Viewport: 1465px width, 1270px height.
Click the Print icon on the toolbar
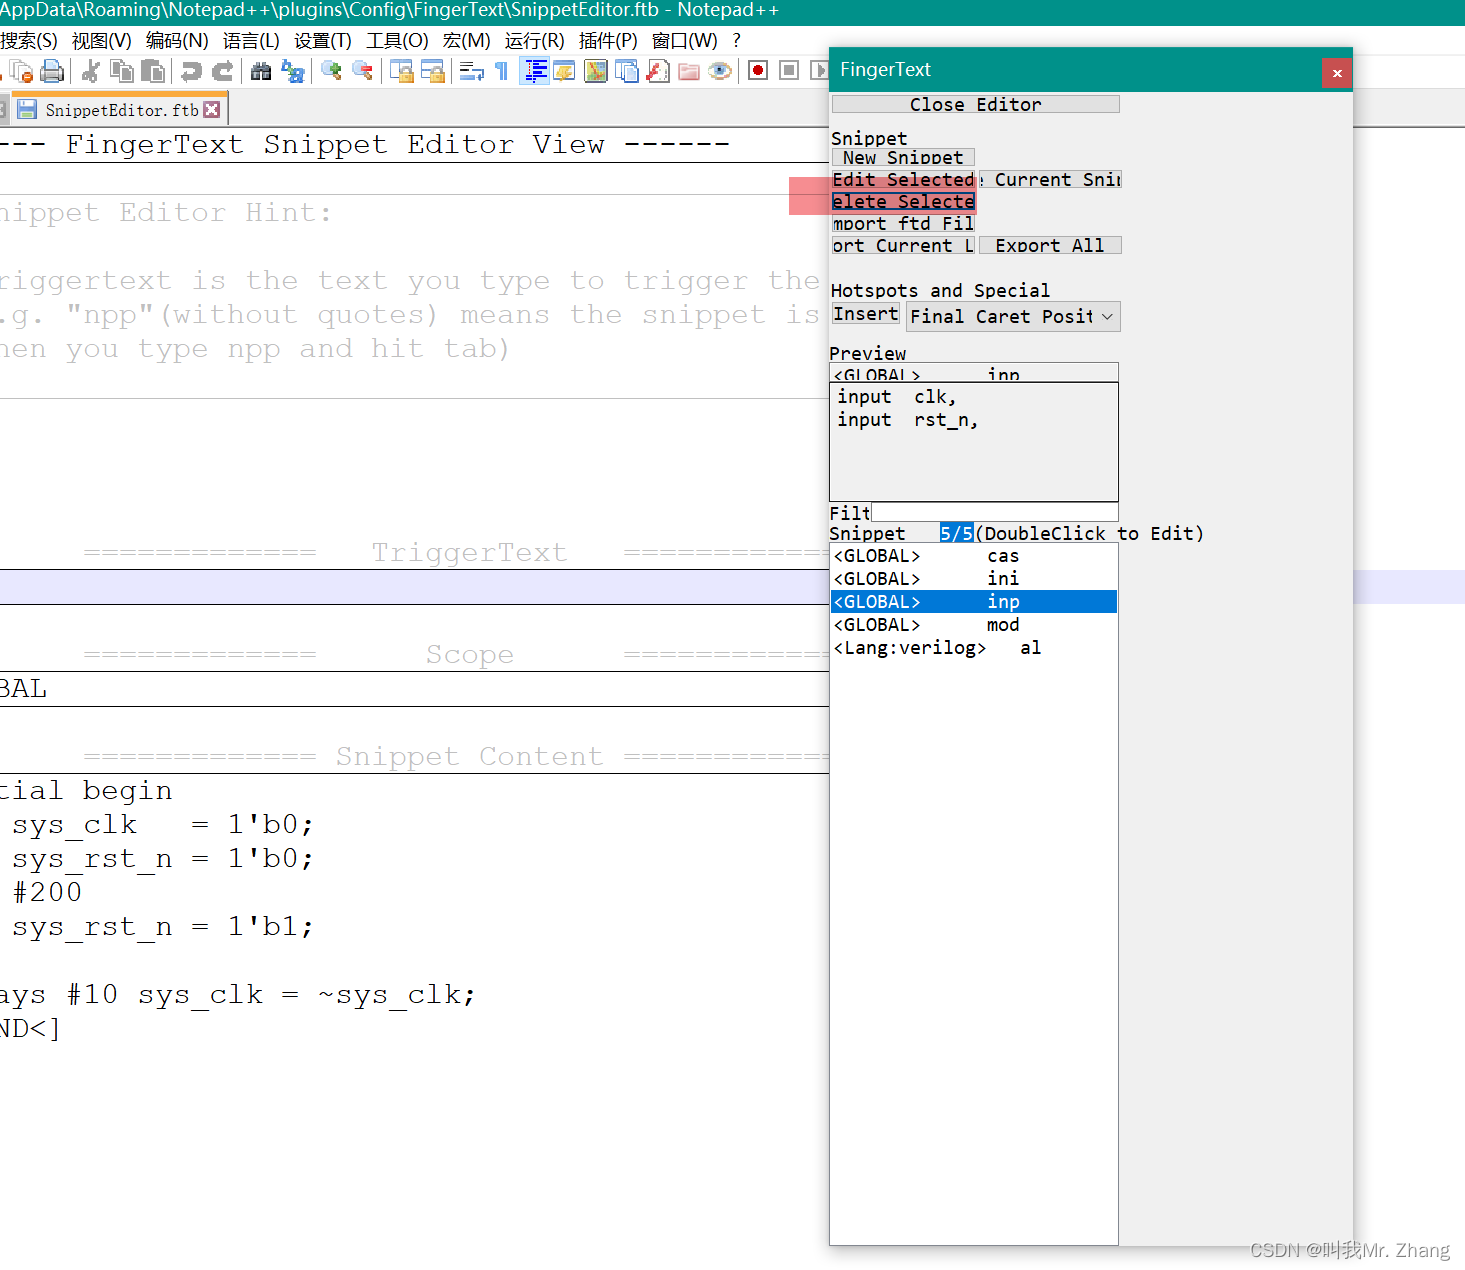pyautogui.click(x=52, y=71)
